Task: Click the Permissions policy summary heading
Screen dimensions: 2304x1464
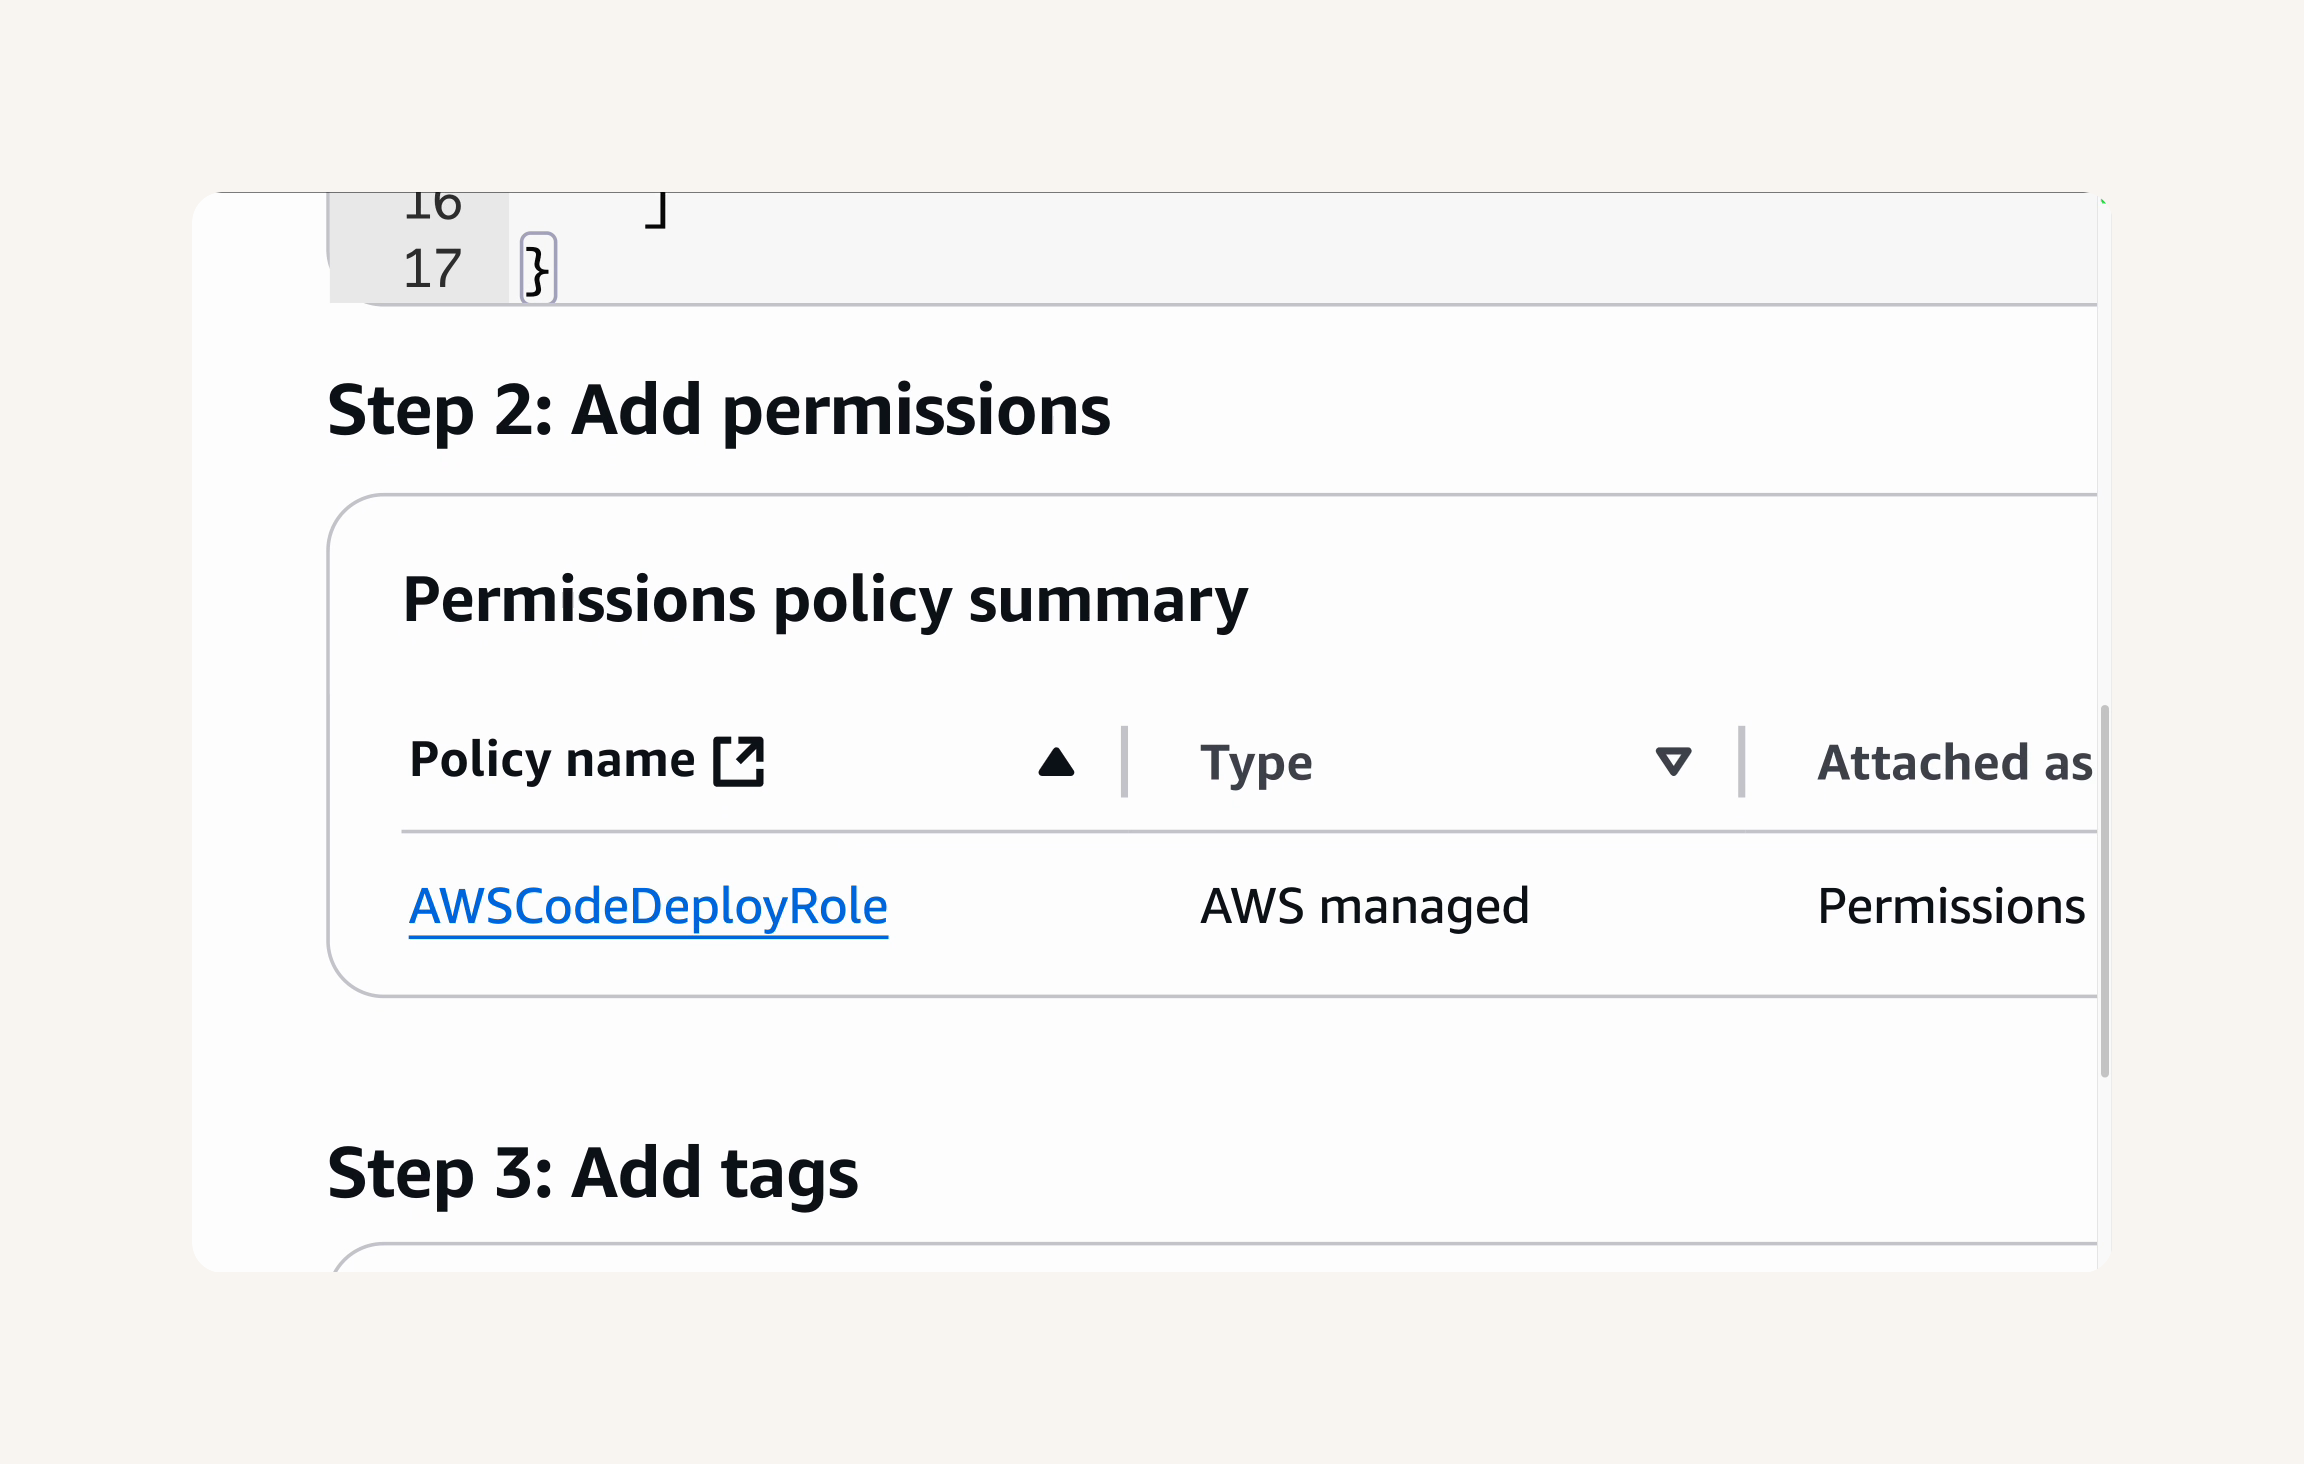Action: tap(825, 601)
